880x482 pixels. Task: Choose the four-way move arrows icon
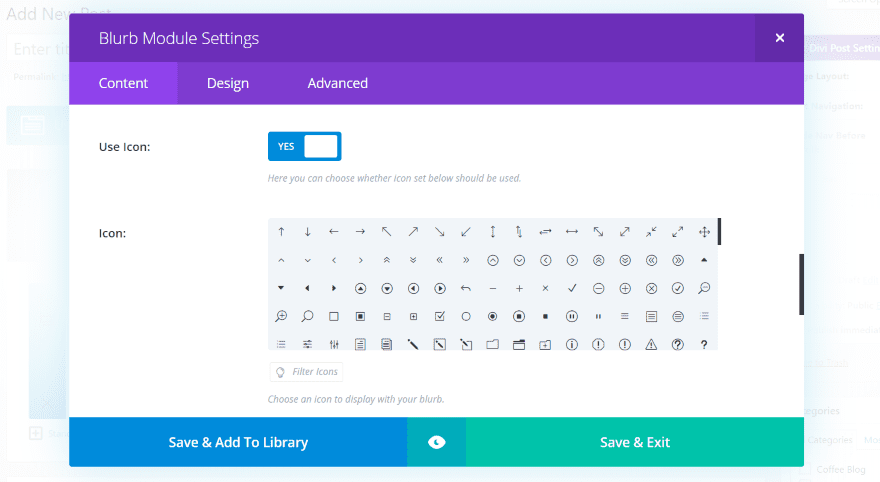(704, 232)
